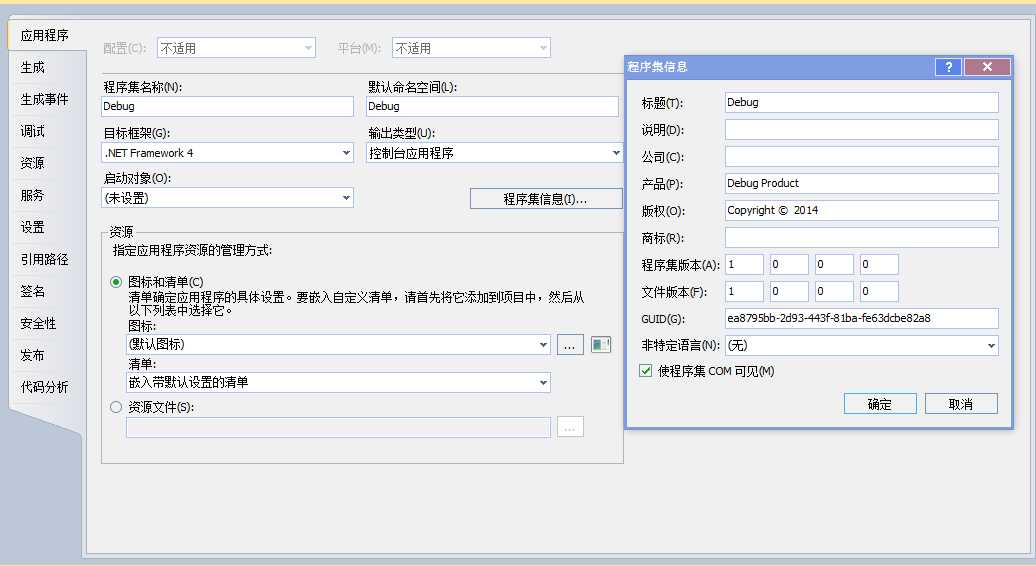This screenshot has height=566, width=1036.
Task: Click the 确定 button
Action: (880, 404)
